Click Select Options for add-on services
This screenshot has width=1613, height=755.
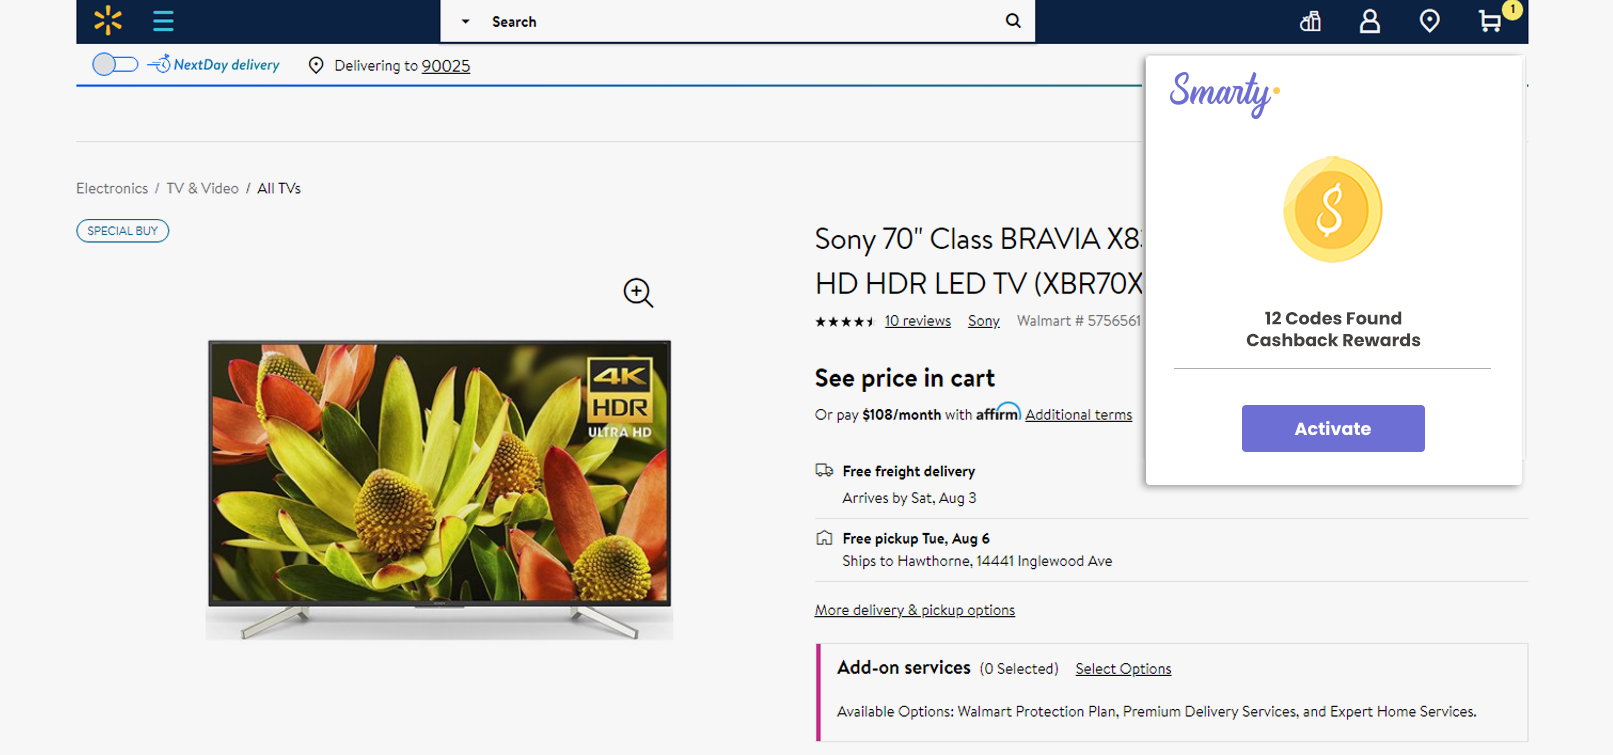(x=1123, y=669)
